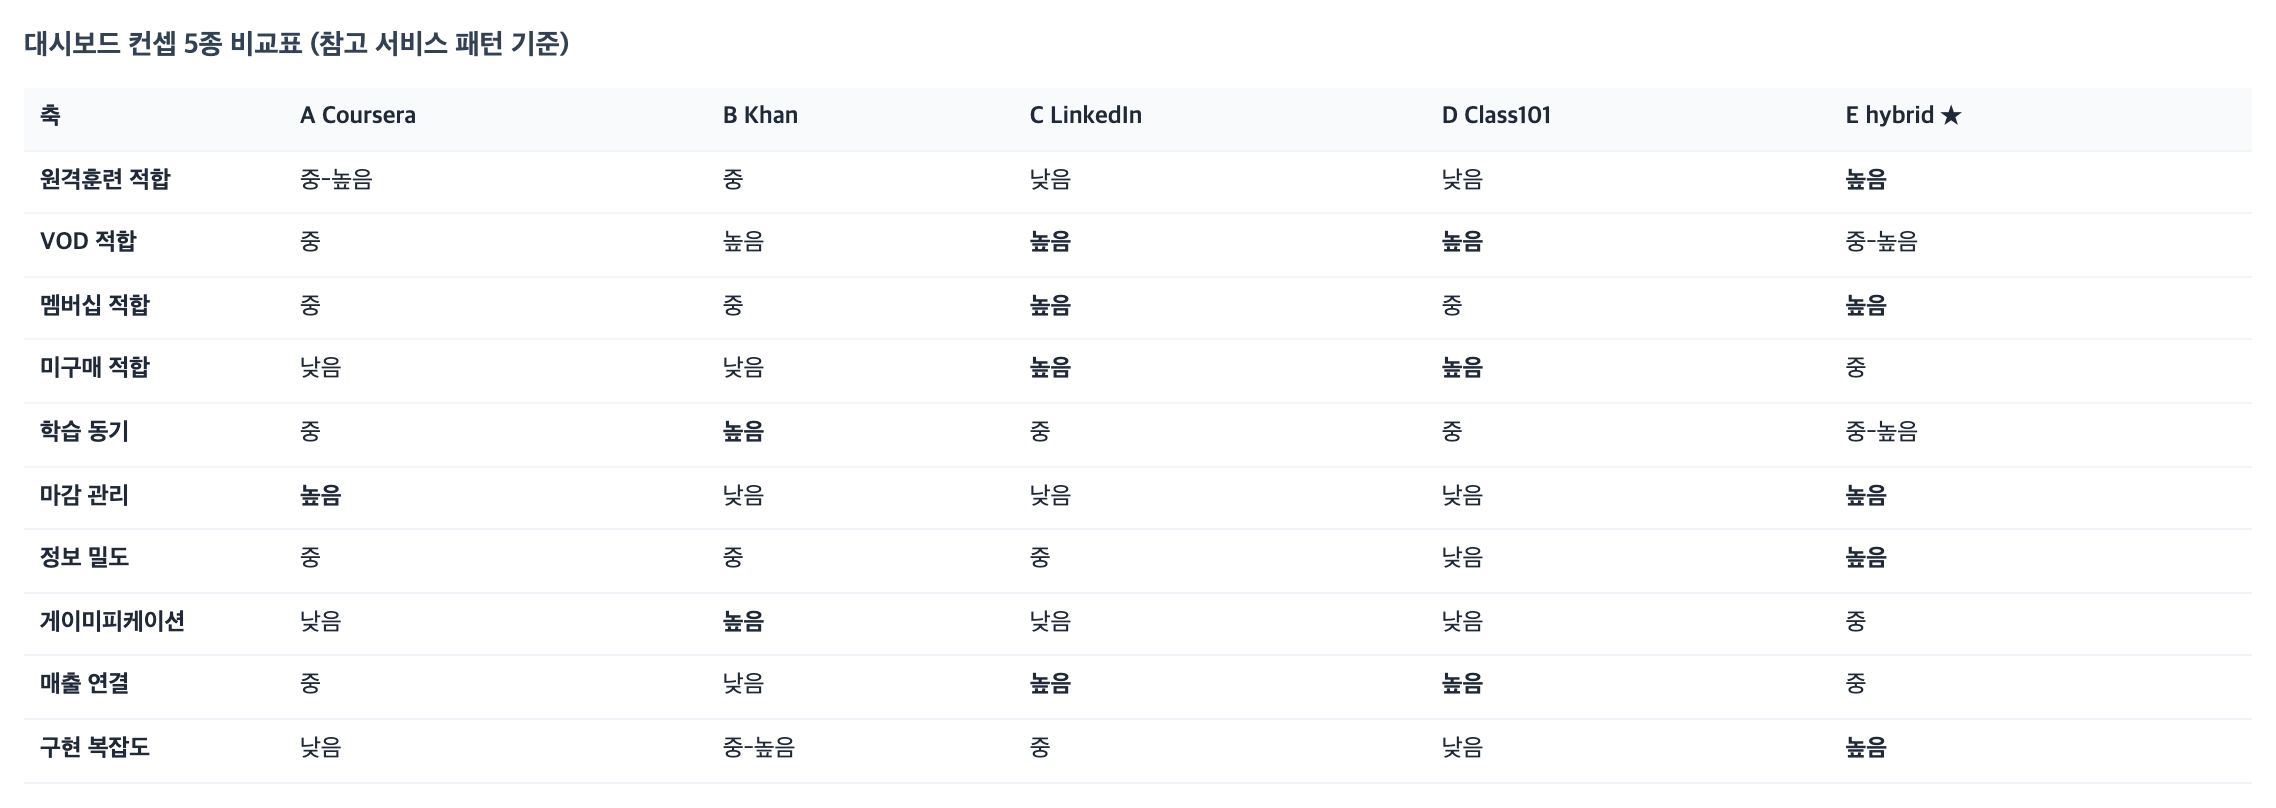Select the 축 header cell

[50, 116]
